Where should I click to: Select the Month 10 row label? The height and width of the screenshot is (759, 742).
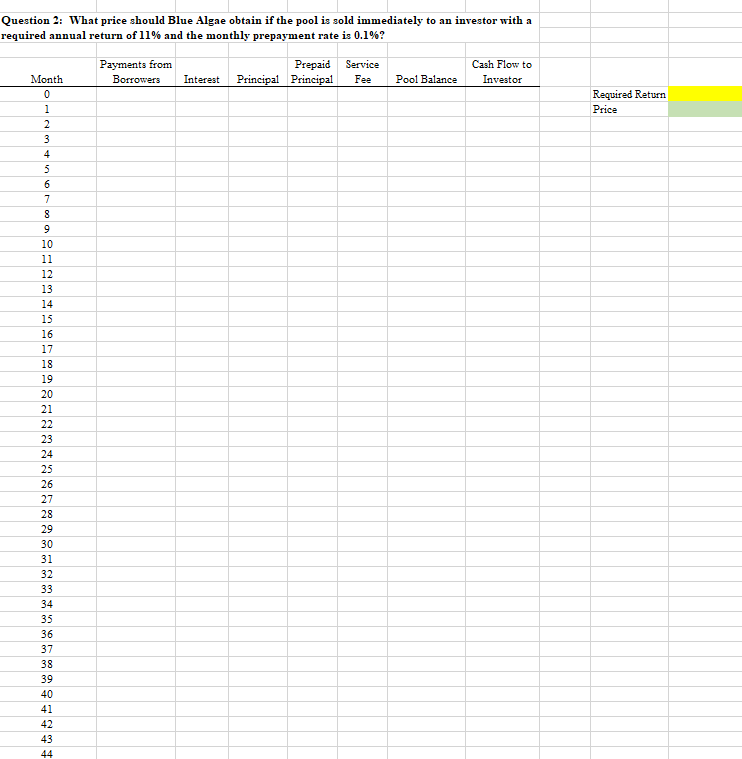coord(47,244)
